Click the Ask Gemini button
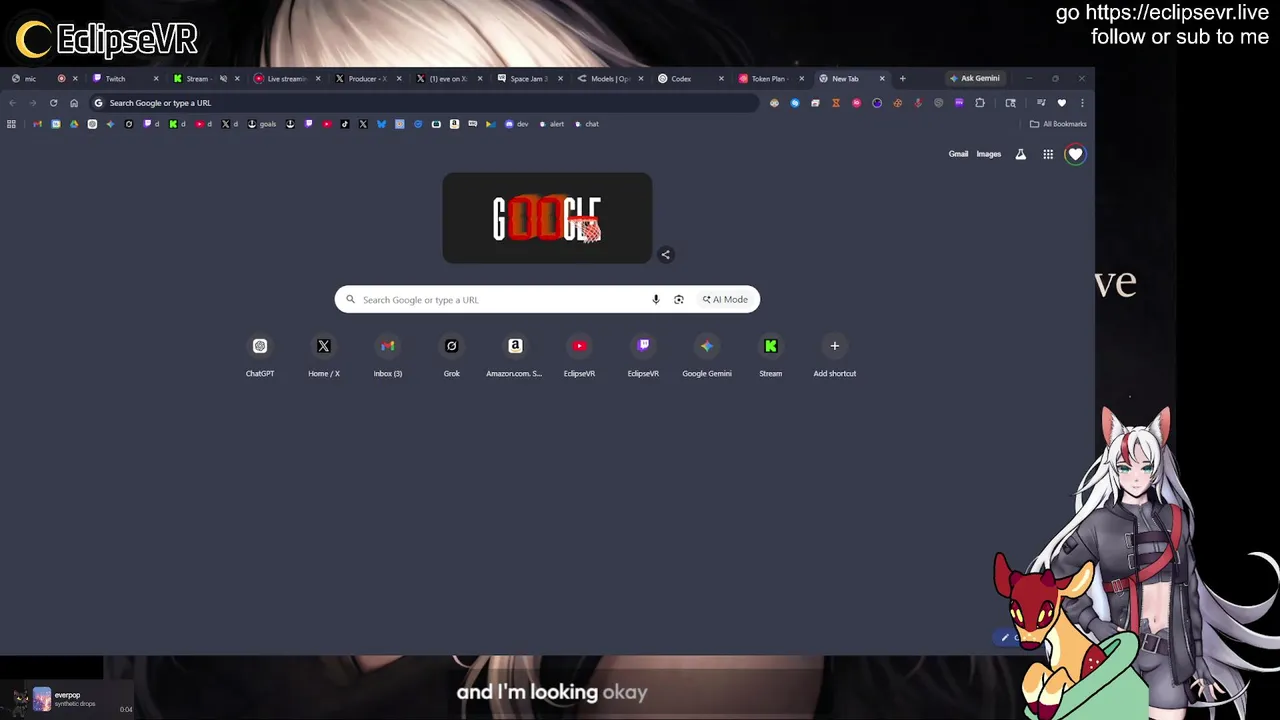This screenshot has height=720, width=1280. (x=975, y=78)
